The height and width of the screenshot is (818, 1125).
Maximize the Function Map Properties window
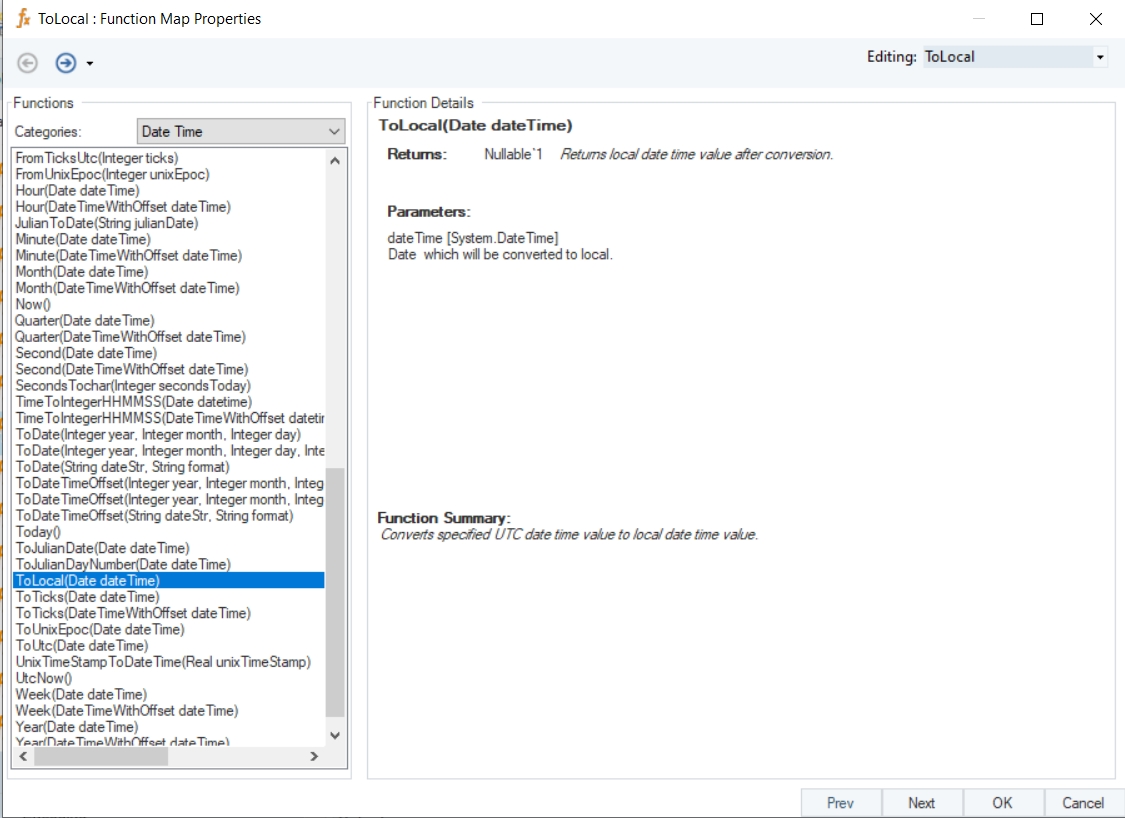1037,19
